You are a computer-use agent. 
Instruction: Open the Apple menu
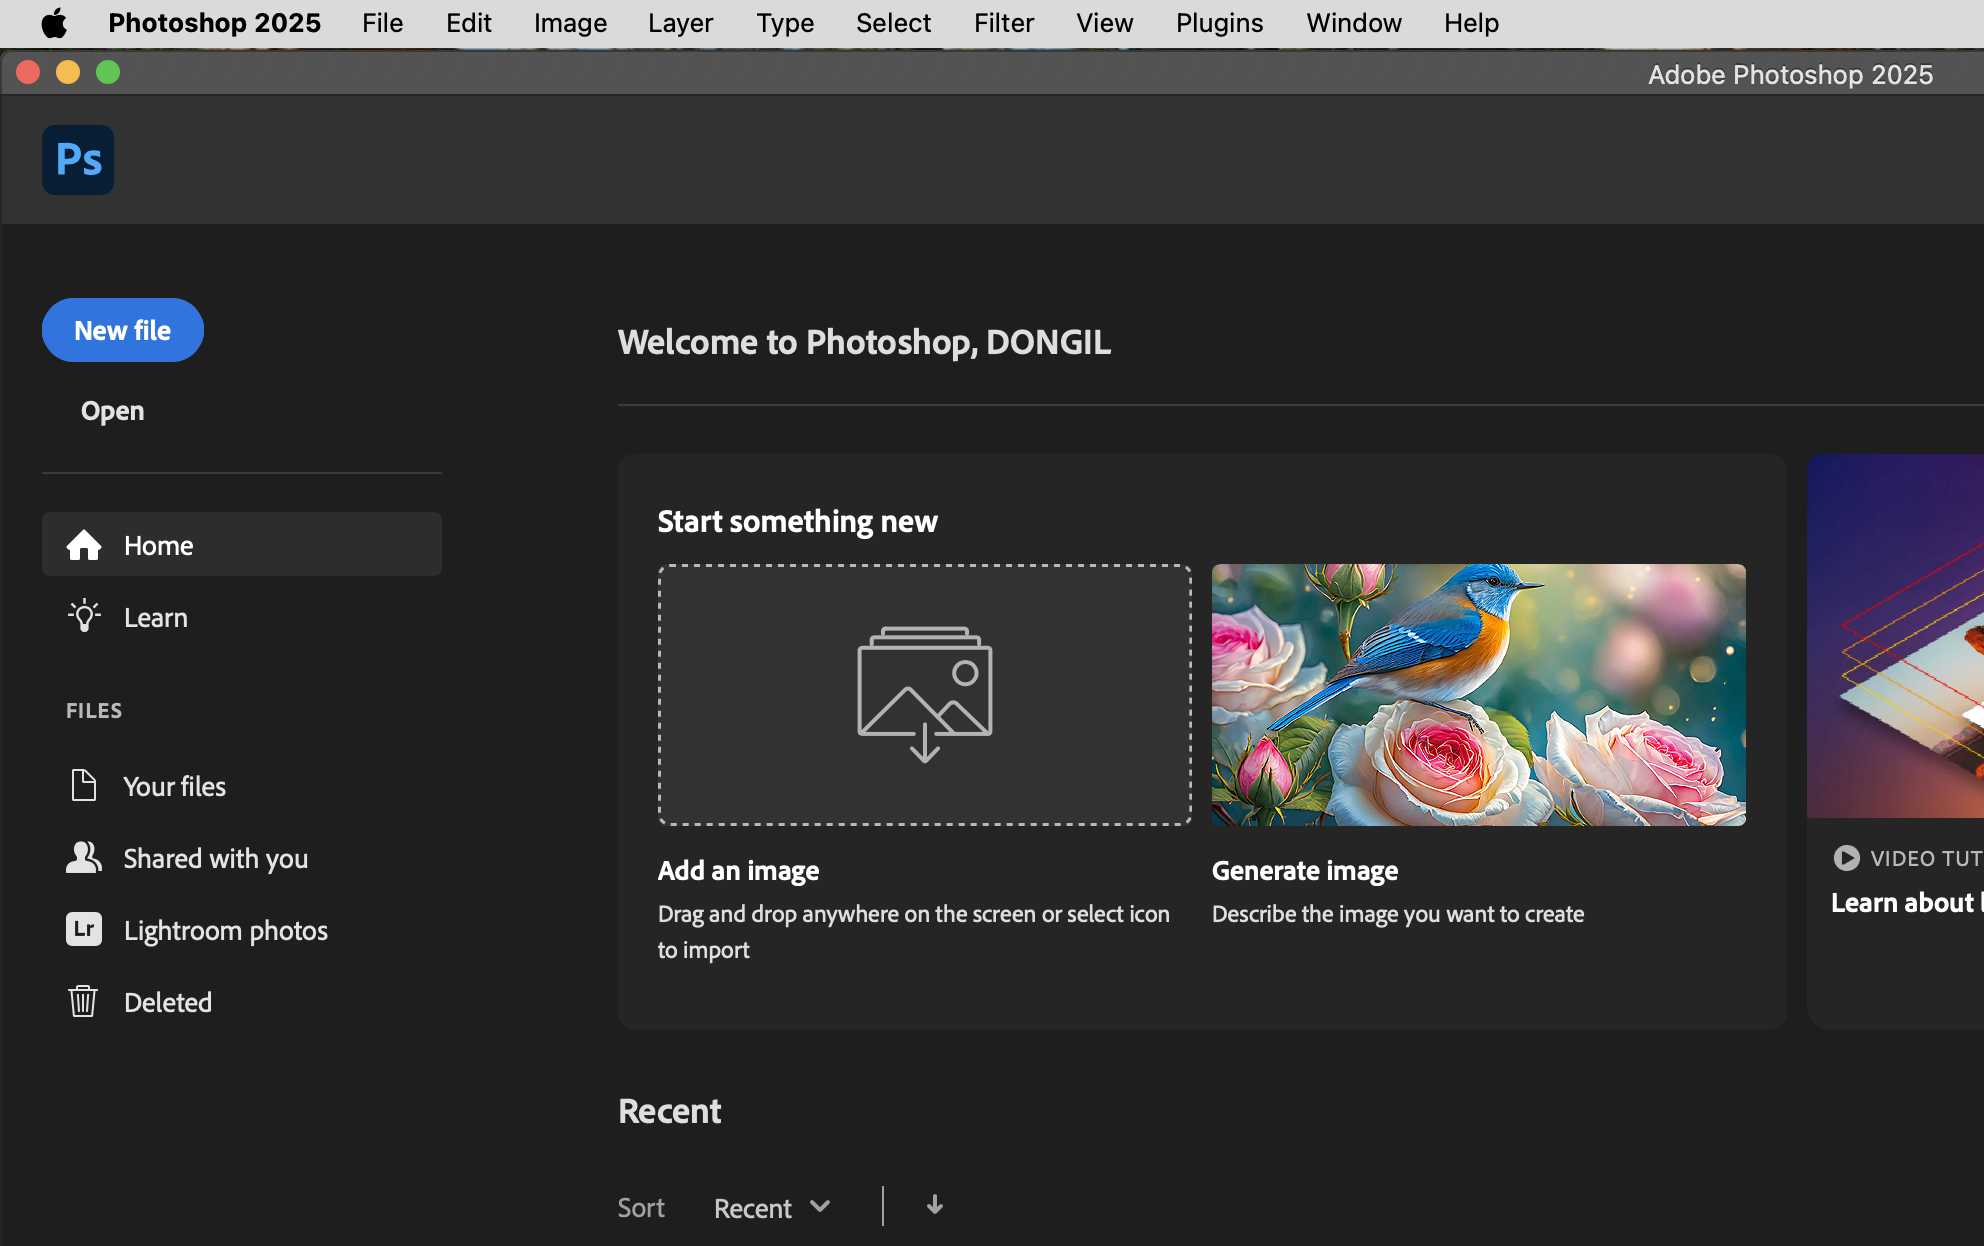coord(54,23)
